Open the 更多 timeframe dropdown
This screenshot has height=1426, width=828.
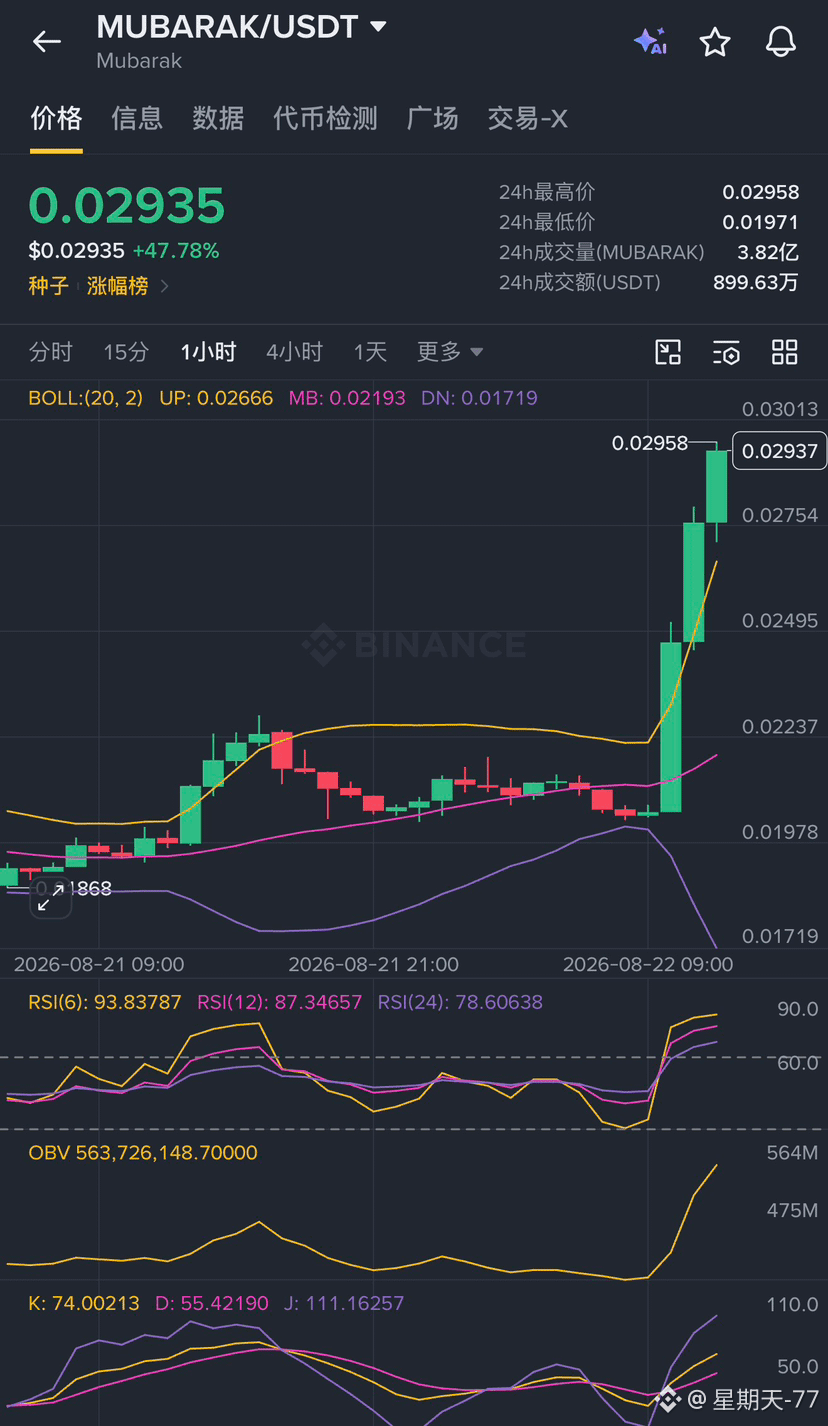coord(450,352)
